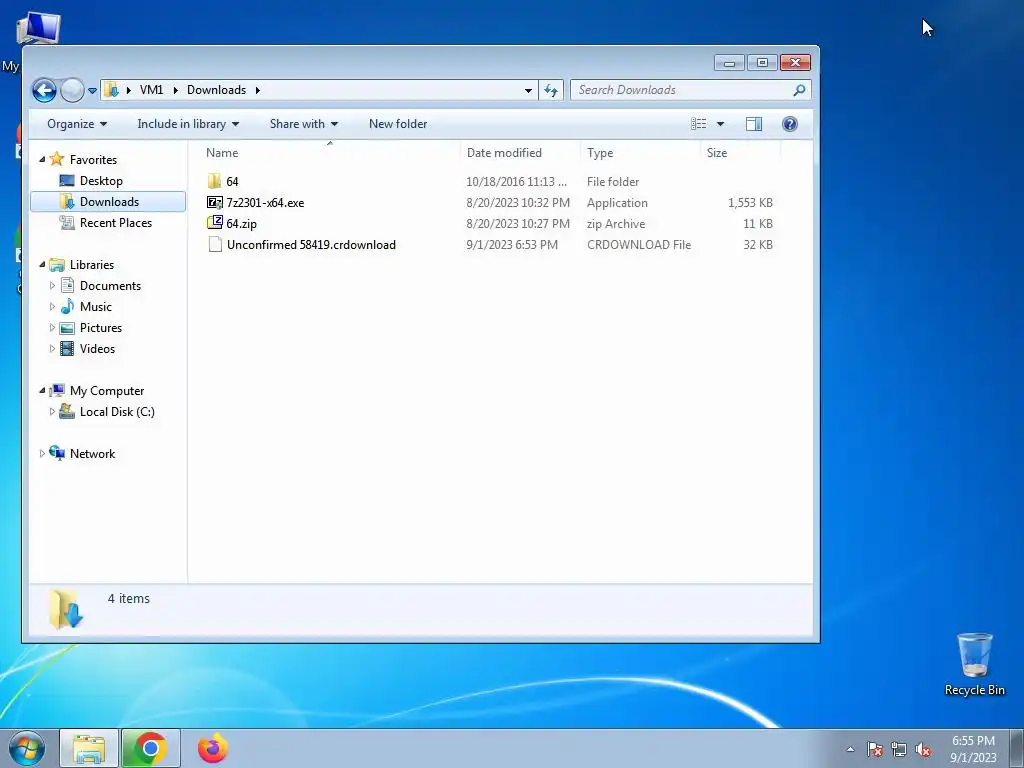Image resolution: width=1024 pixels, height=768 pixels.
Task: Launch Firefox from the taskbar
Action: pos(213,748)
